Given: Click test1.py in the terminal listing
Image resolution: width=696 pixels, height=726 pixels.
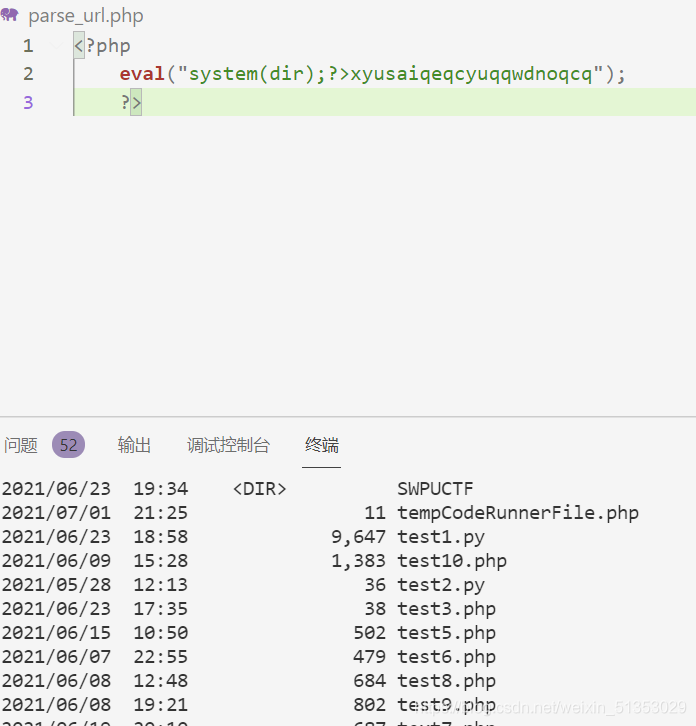Looking at the screenshot, I should (x=441, y=537).
